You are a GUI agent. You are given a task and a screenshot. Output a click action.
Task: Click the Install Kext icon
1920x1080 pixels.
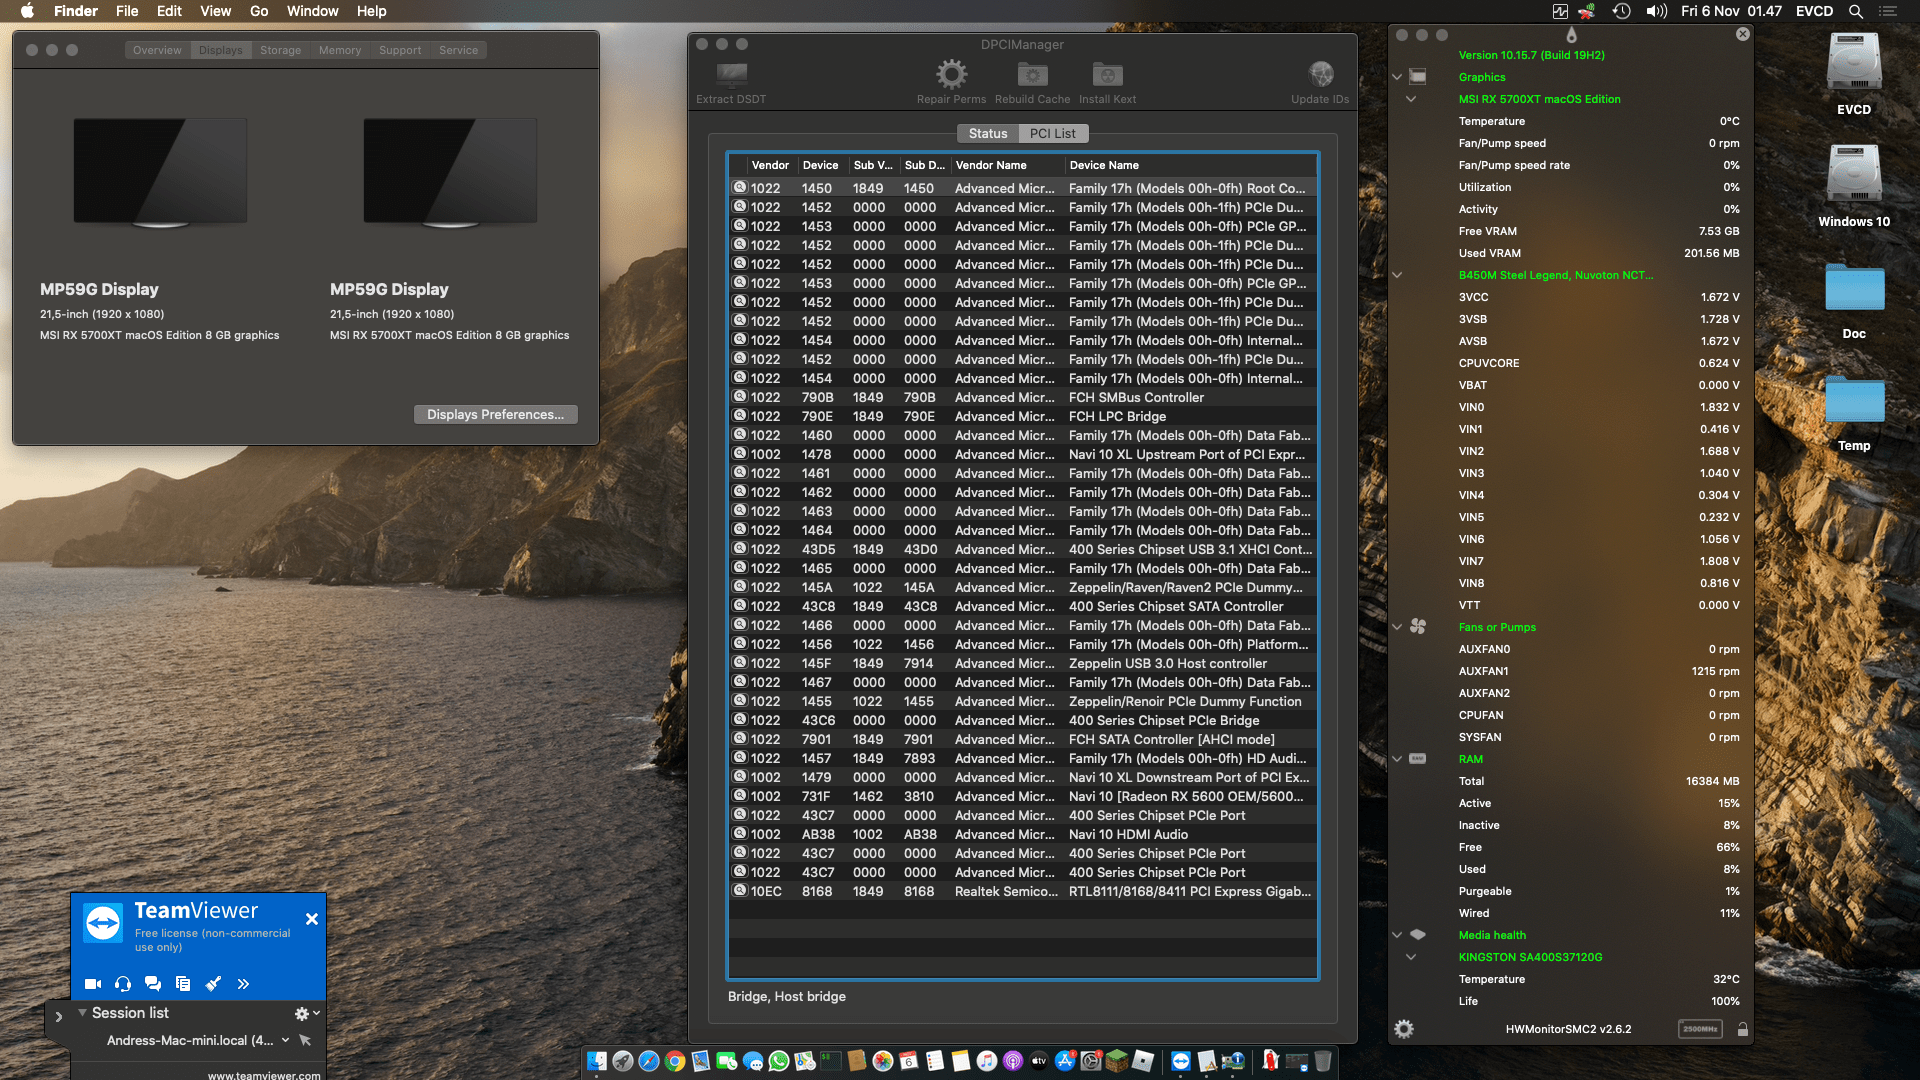pyautogui.click(x=1107, y=75)
